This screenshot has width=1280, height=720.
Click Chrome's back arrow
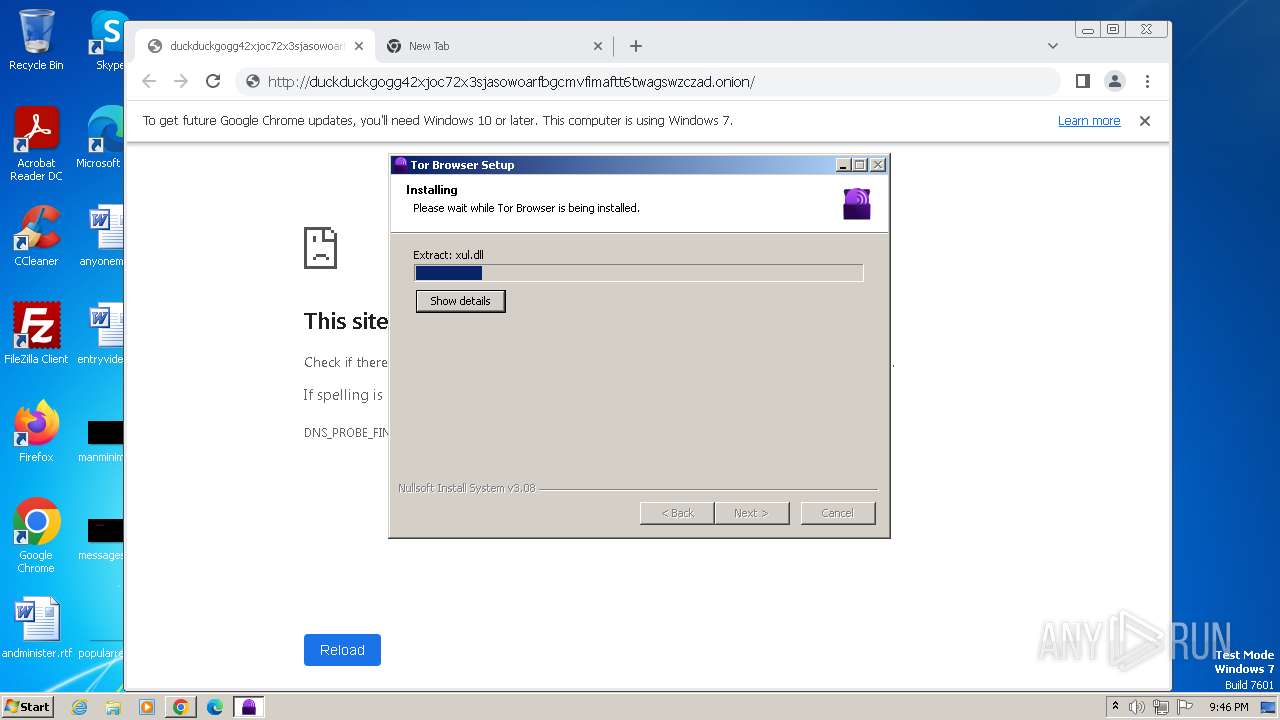pyautogui.click(x=149, y=82)
